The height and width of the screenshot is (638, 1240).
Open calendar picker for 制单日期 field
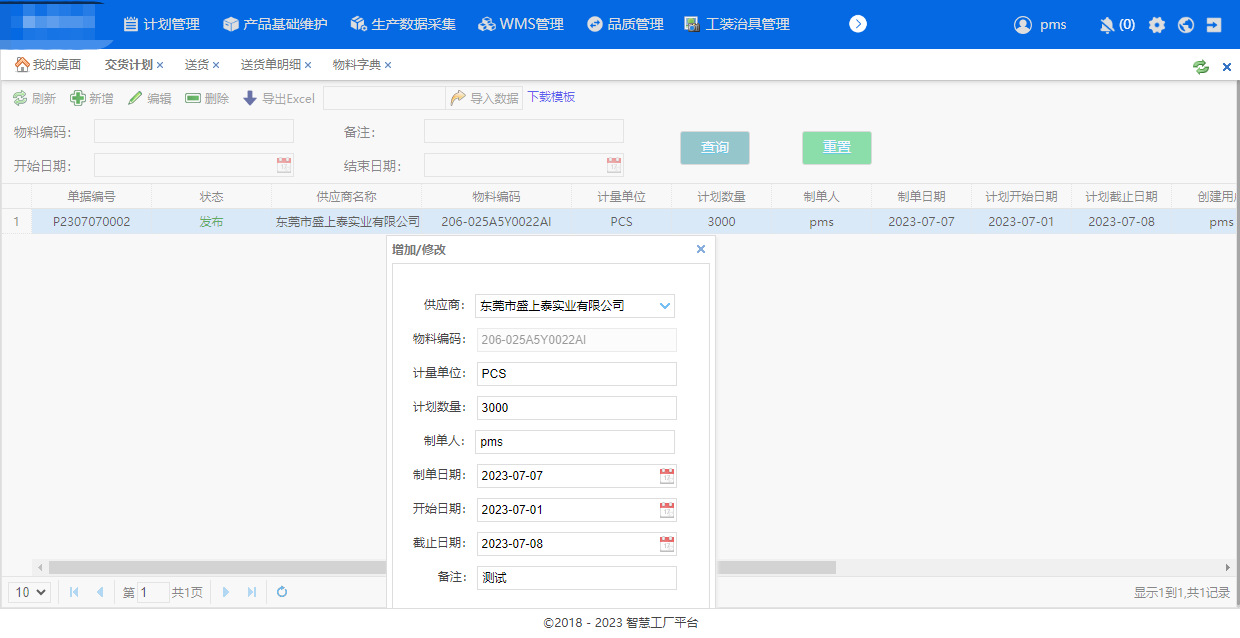[667, 476]
